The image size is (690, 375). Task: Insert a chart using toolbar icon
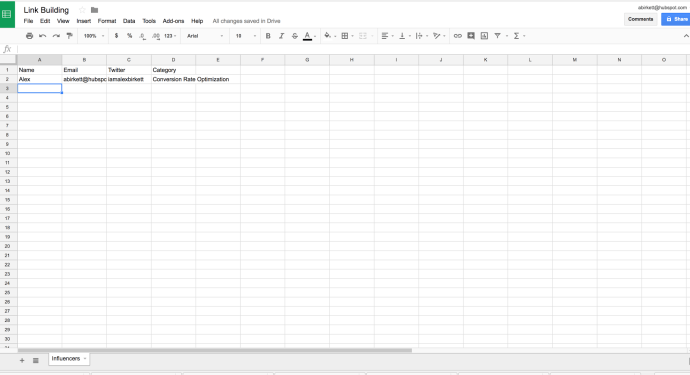pyautogui.click(x=484, y=36)
